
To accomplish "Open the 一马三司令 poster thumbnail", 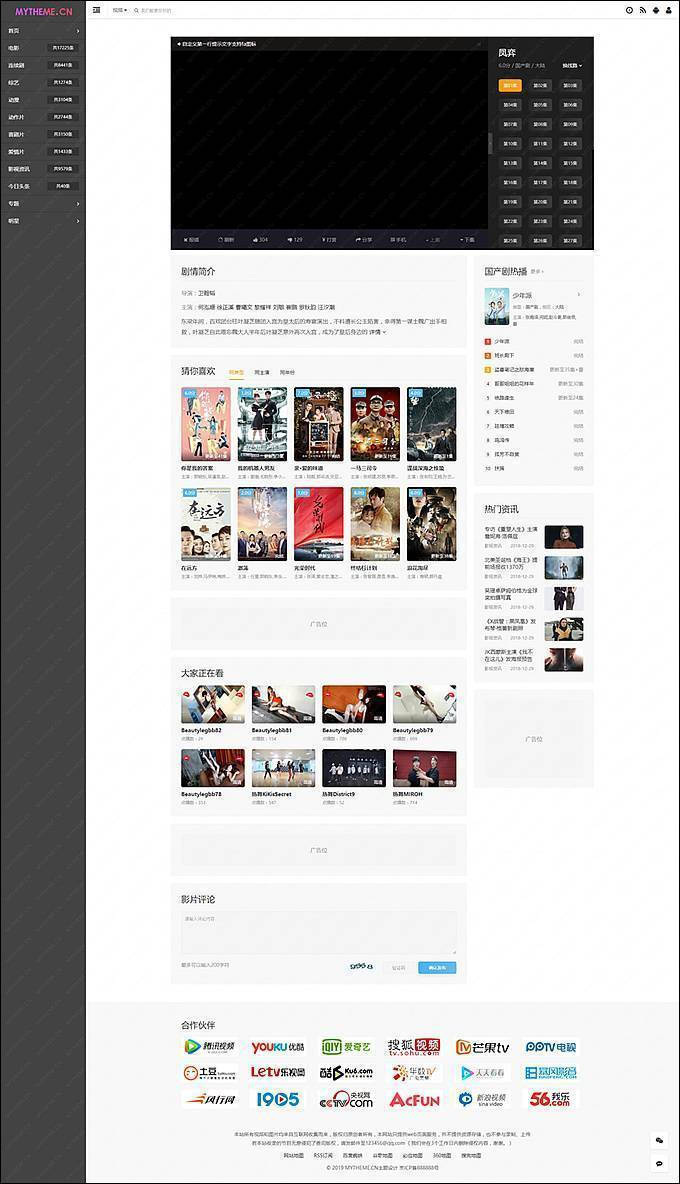I will pyautogui.click(x=375, y=424).
